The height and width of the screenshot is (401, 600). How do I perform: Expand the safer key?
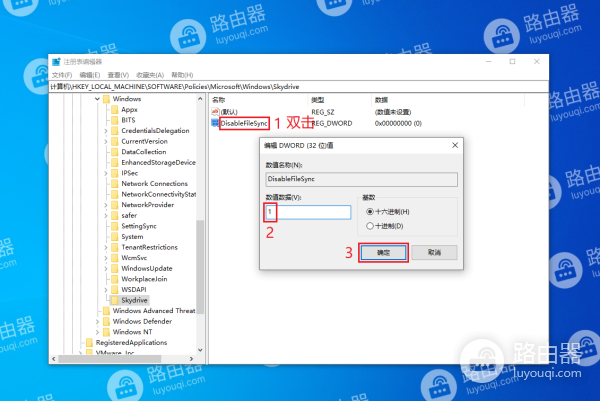[106, 216]
